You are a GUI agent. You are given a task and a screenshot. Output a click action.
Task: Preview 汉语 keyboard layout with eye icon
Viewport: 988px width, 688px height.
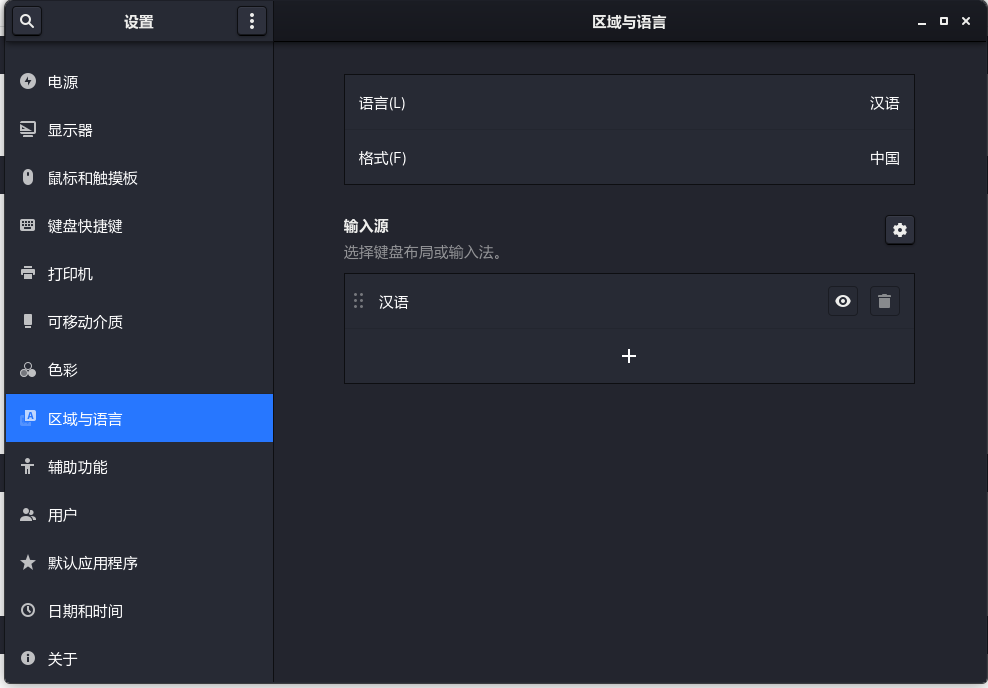click(x=842, y=301)
